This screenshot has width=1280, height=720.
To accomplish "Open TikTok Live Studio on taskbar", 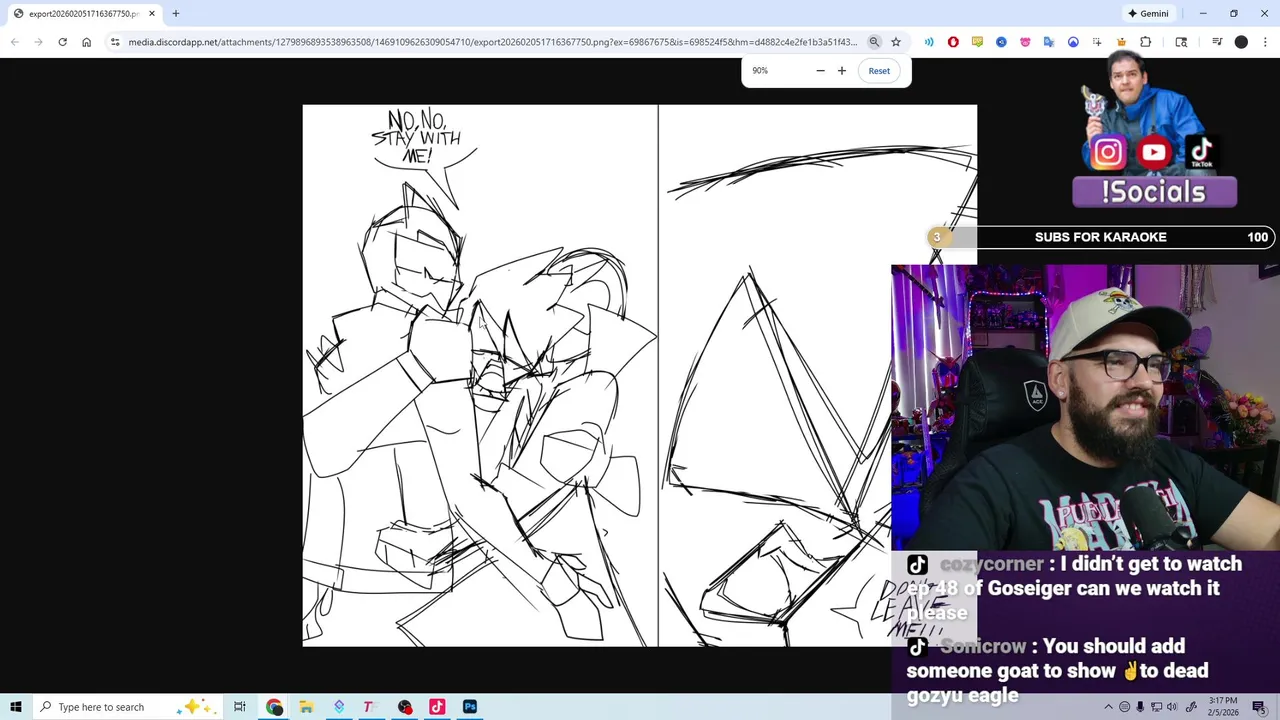I will (x=437, y=707).
